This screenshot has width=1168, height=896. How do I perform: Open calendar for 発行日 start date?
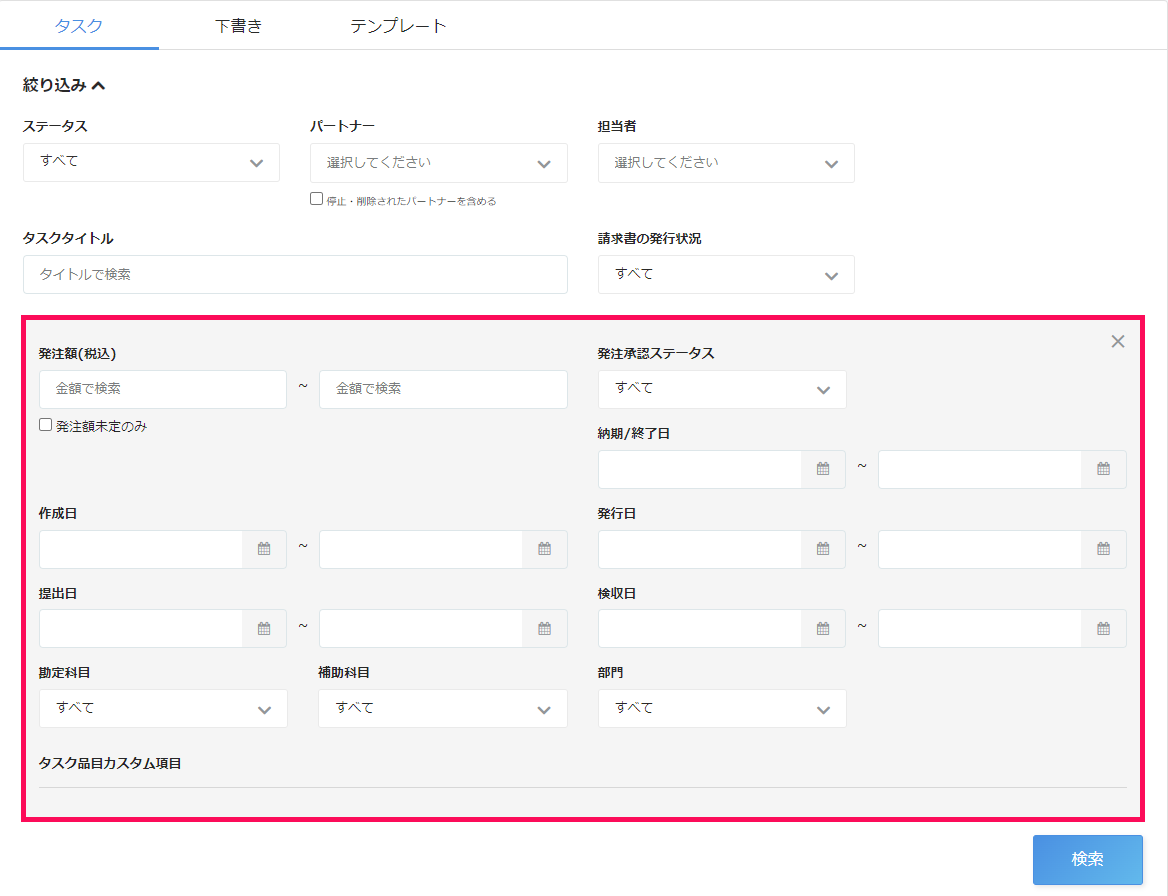click(x=823, y=549)
